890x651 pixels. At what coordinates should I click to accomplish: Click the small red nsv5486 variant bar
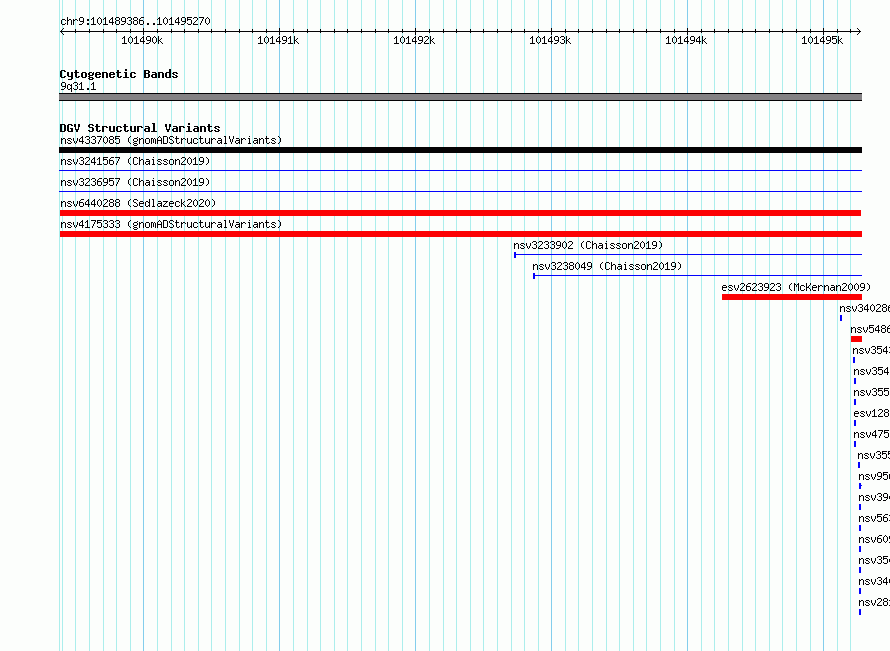857,339
